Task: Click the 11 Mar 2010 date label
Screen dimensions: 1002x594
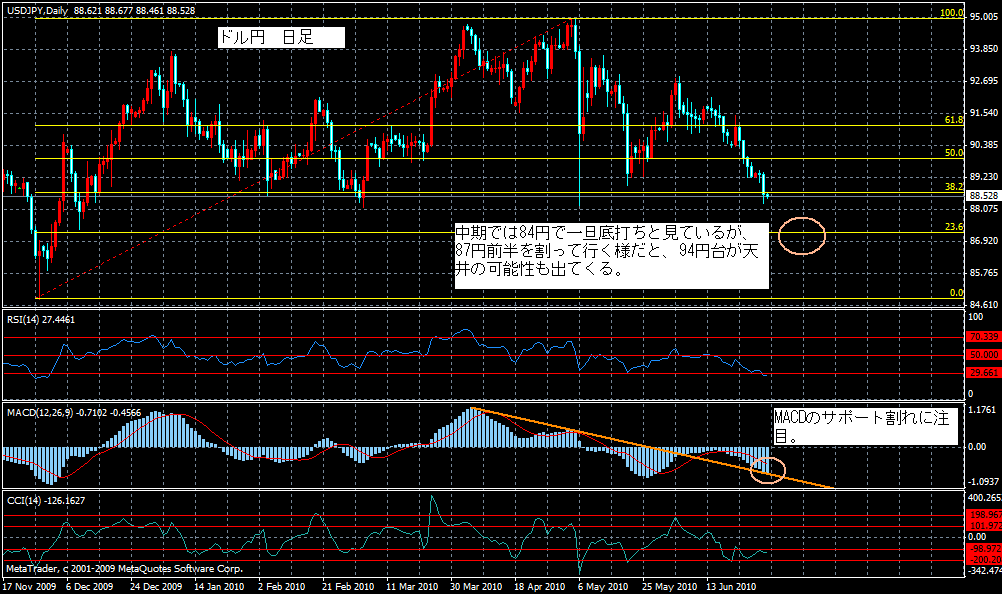Action: (x=412, y=586)
